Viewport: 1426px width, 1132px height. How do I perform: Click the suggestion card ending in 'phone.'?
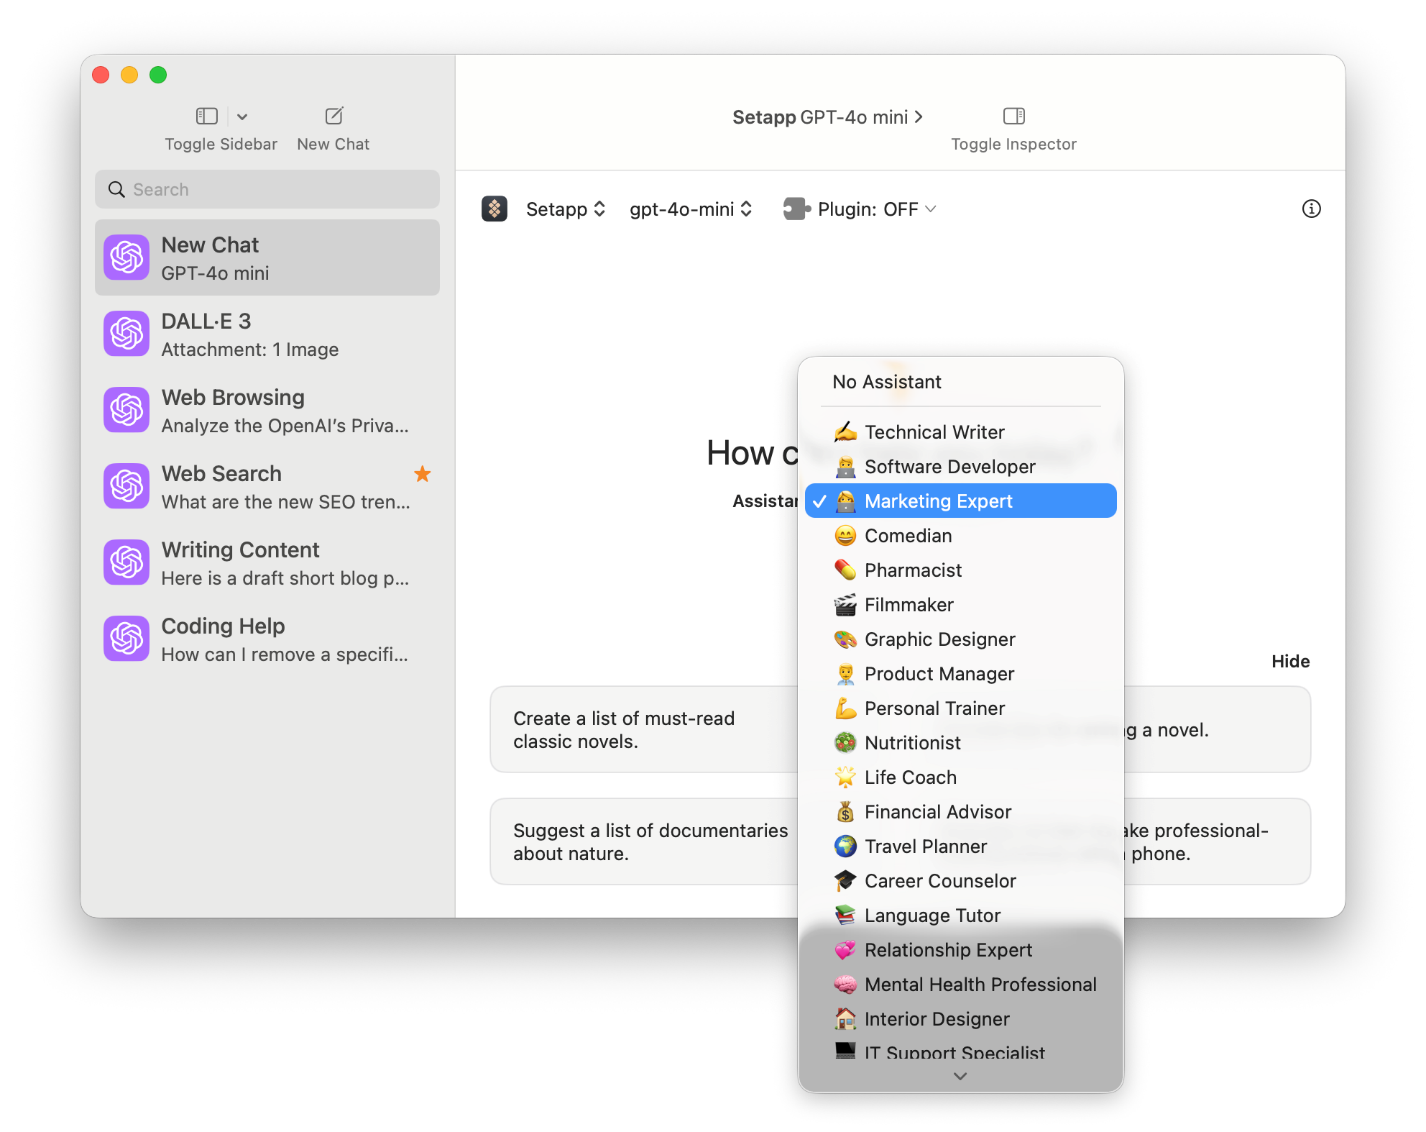click(1217, 842)
